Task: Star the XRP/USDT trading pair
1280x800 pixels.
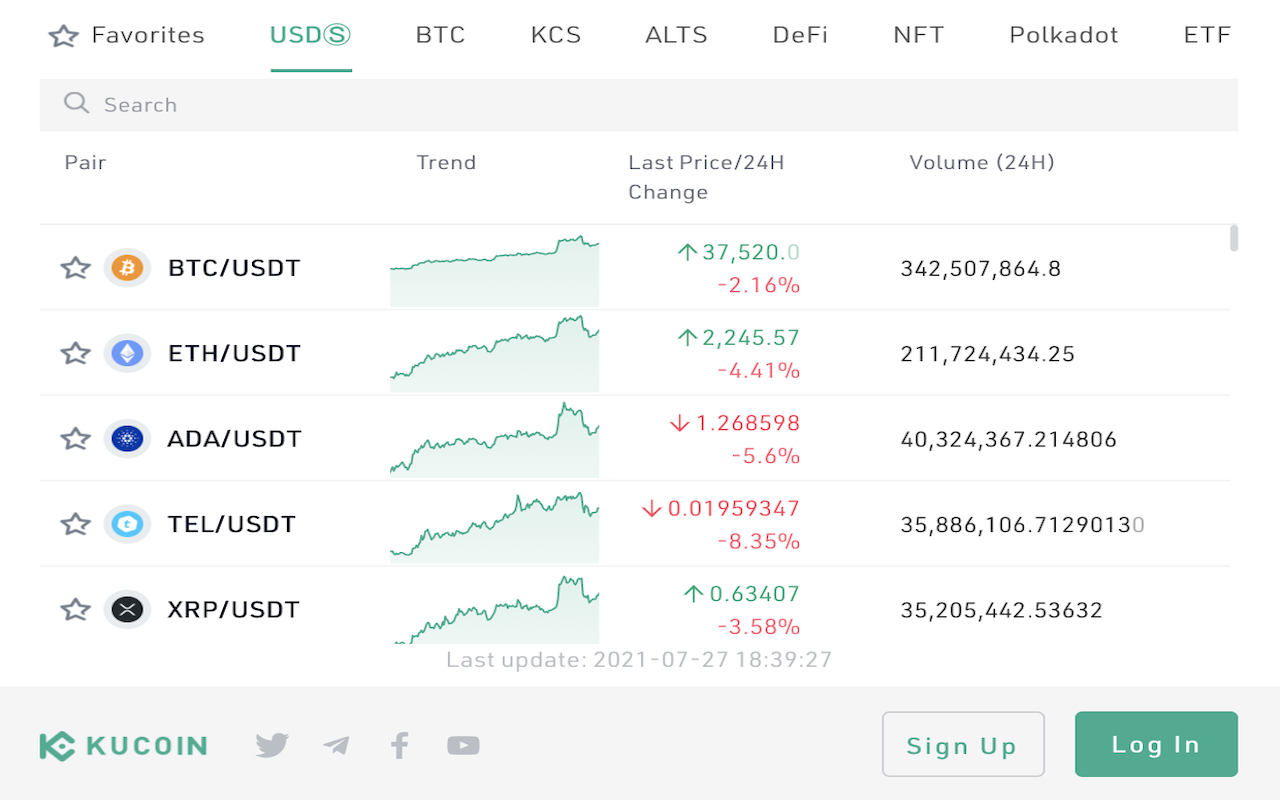Action: pos(75,608)
